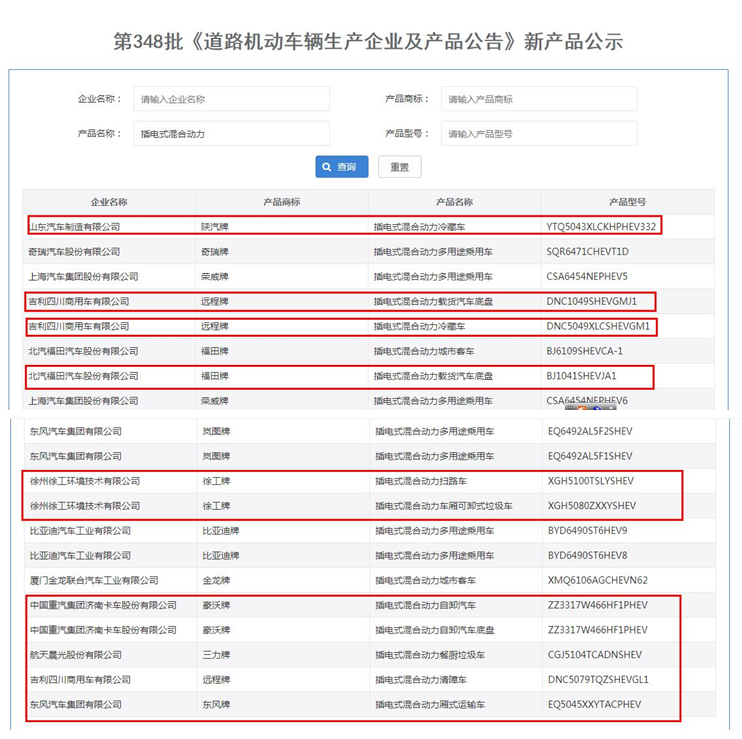Click the 产品名称 column header

[x=454, y=202]
